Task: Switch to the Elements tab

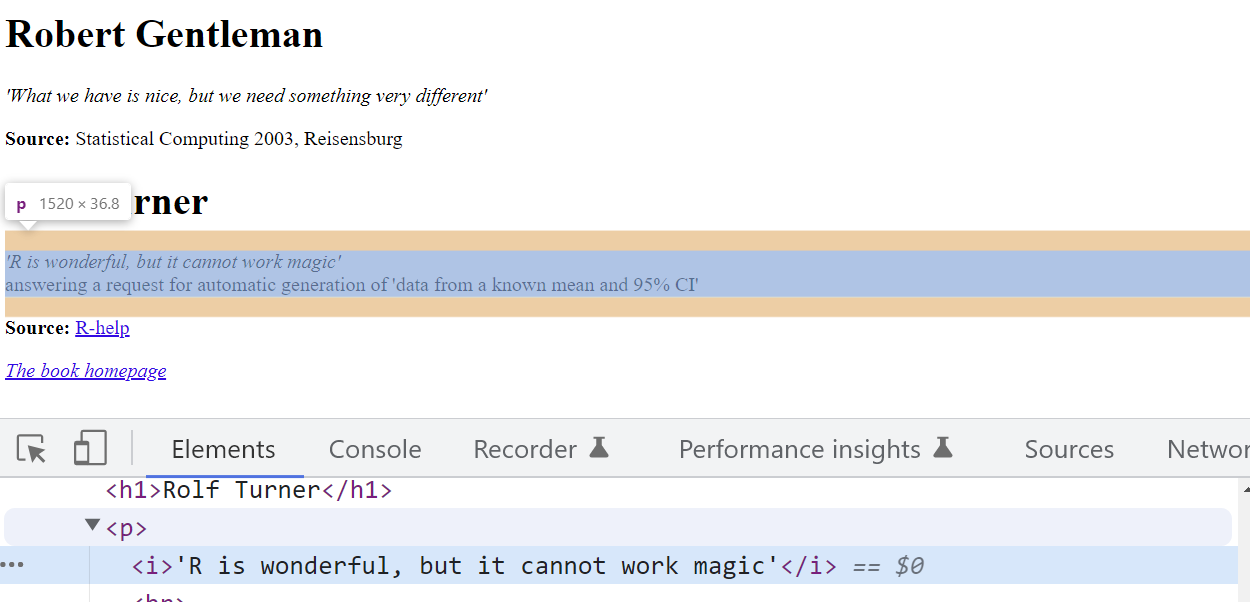Action: (x=223, y=450)
